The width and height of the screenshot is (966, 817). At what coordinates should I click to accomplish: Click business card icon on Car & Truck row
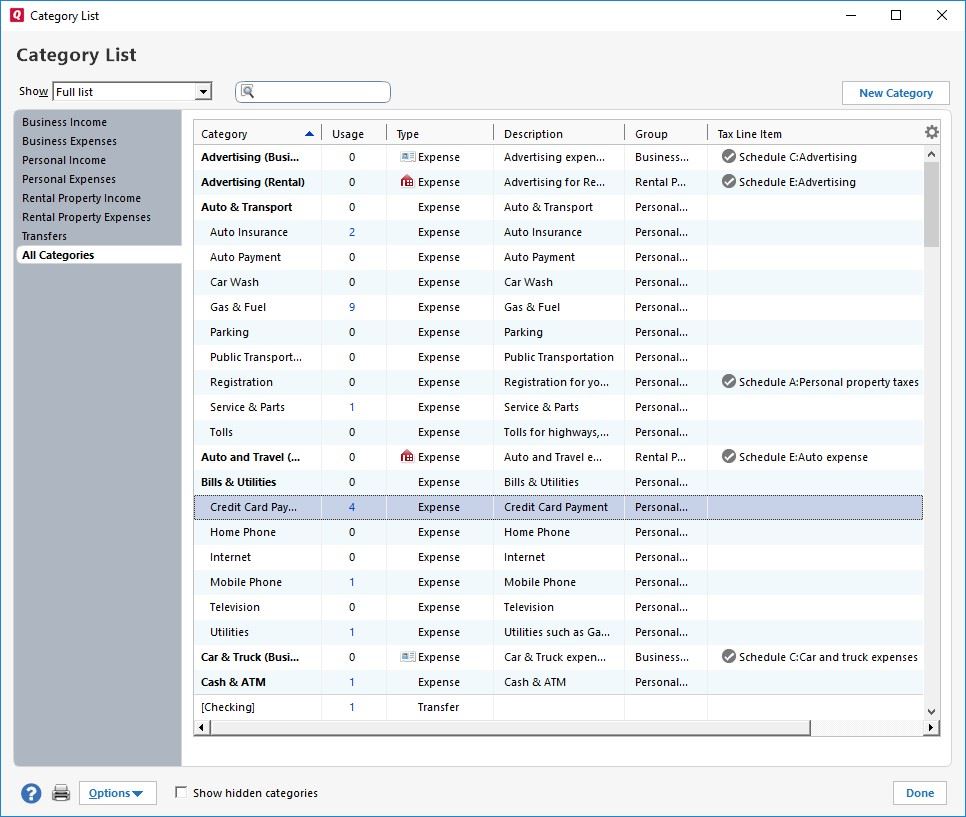click(x=407, y=657)
